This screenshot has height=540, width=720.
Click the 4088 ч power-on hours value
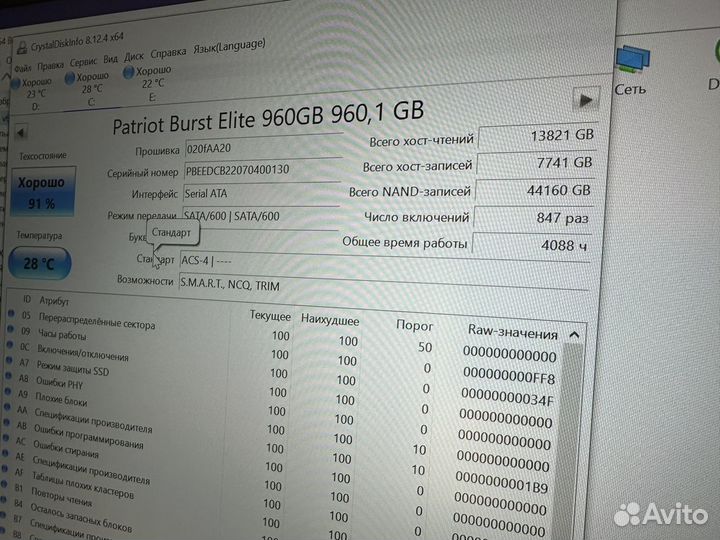[x=531, y=244]
